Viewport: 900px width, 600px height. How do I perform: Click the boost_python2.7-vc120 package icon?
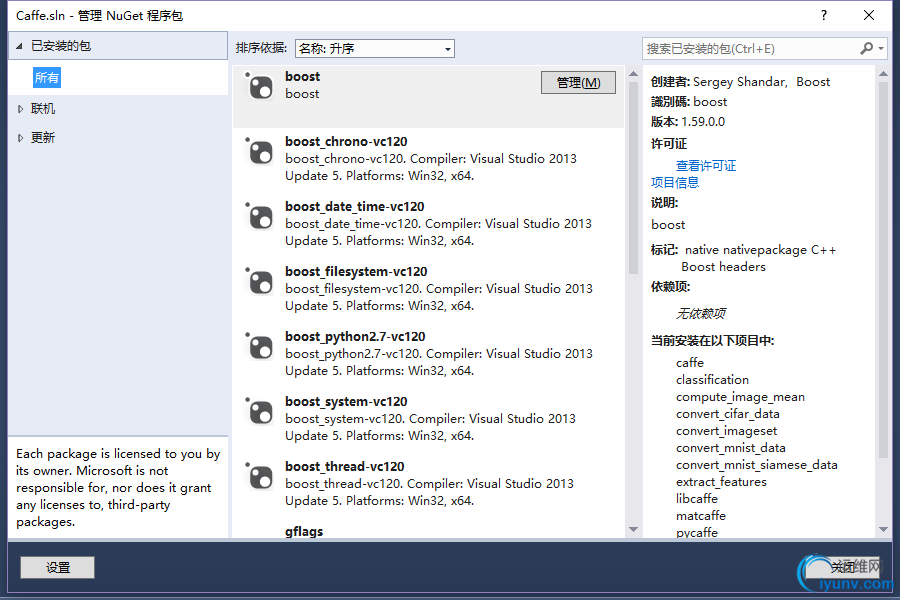pyautogui.click(x=260, y=346)
